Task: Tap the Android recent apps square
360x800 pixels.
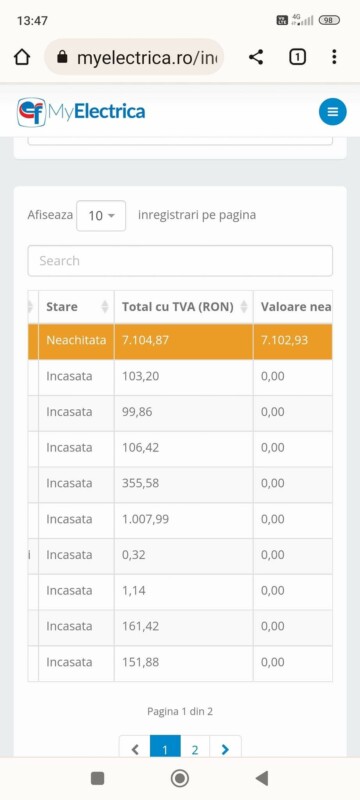Action: coord(97,778)
